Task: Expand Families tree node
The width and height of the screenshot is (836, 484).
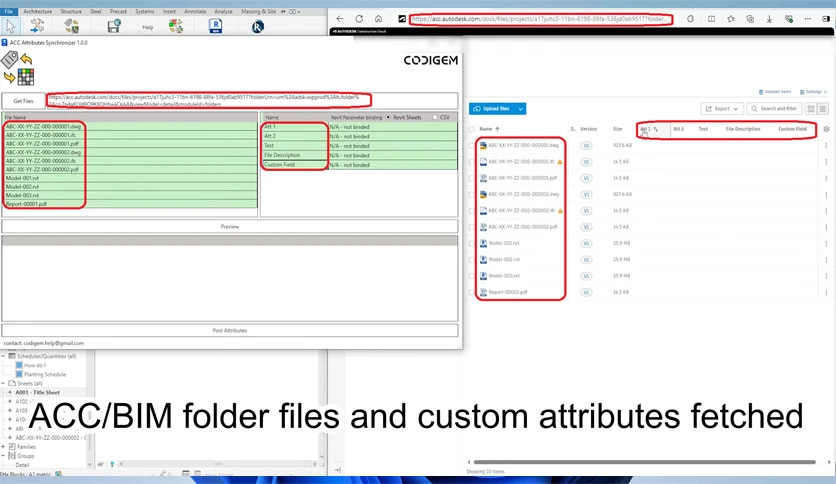Action: (x=3, y=447)
